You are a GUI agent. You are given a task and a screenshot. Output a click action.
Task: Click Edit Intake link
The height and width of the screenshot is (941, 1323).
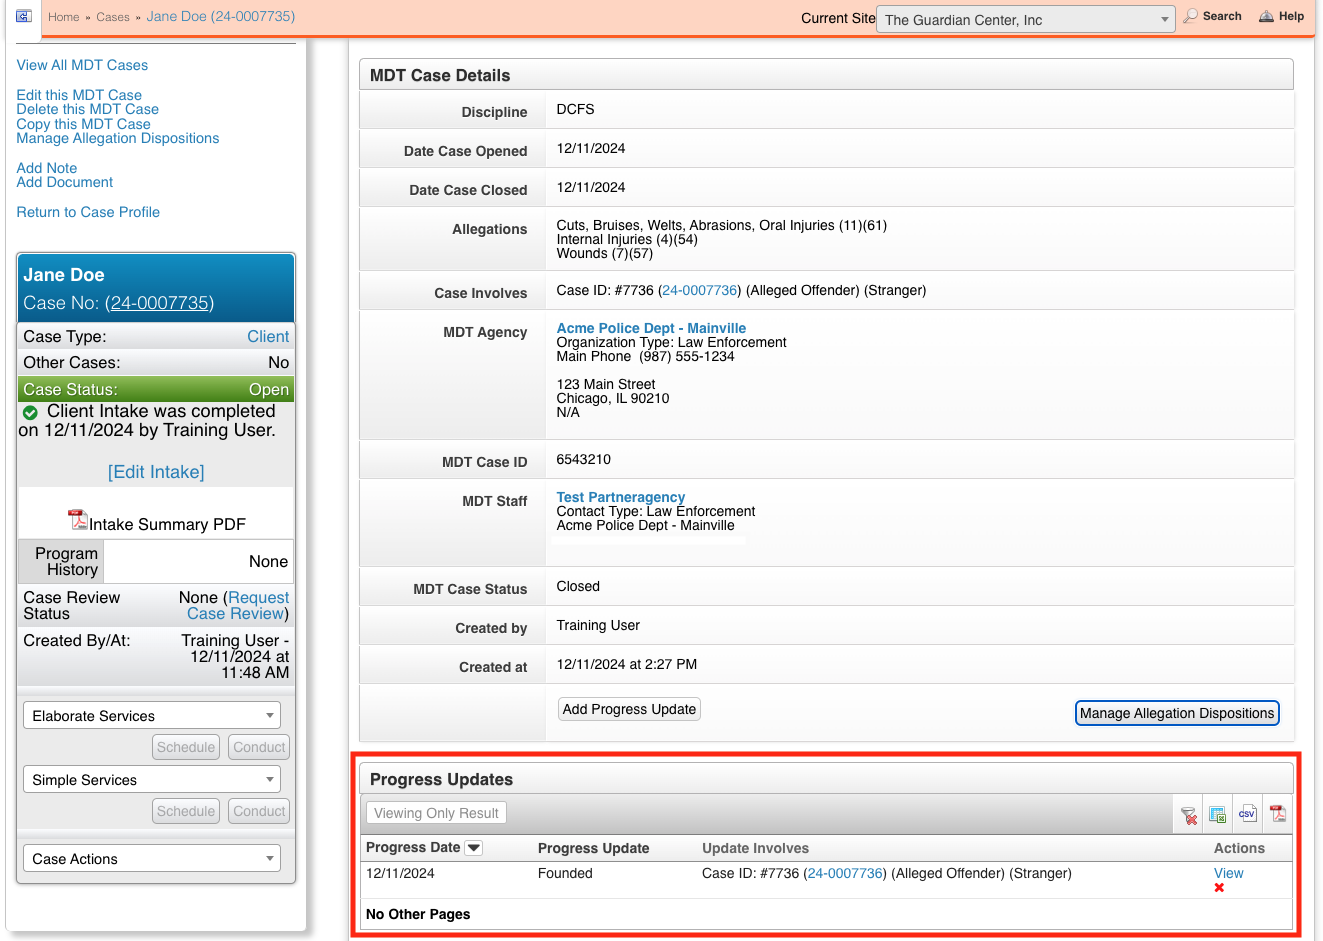point(156,472)
